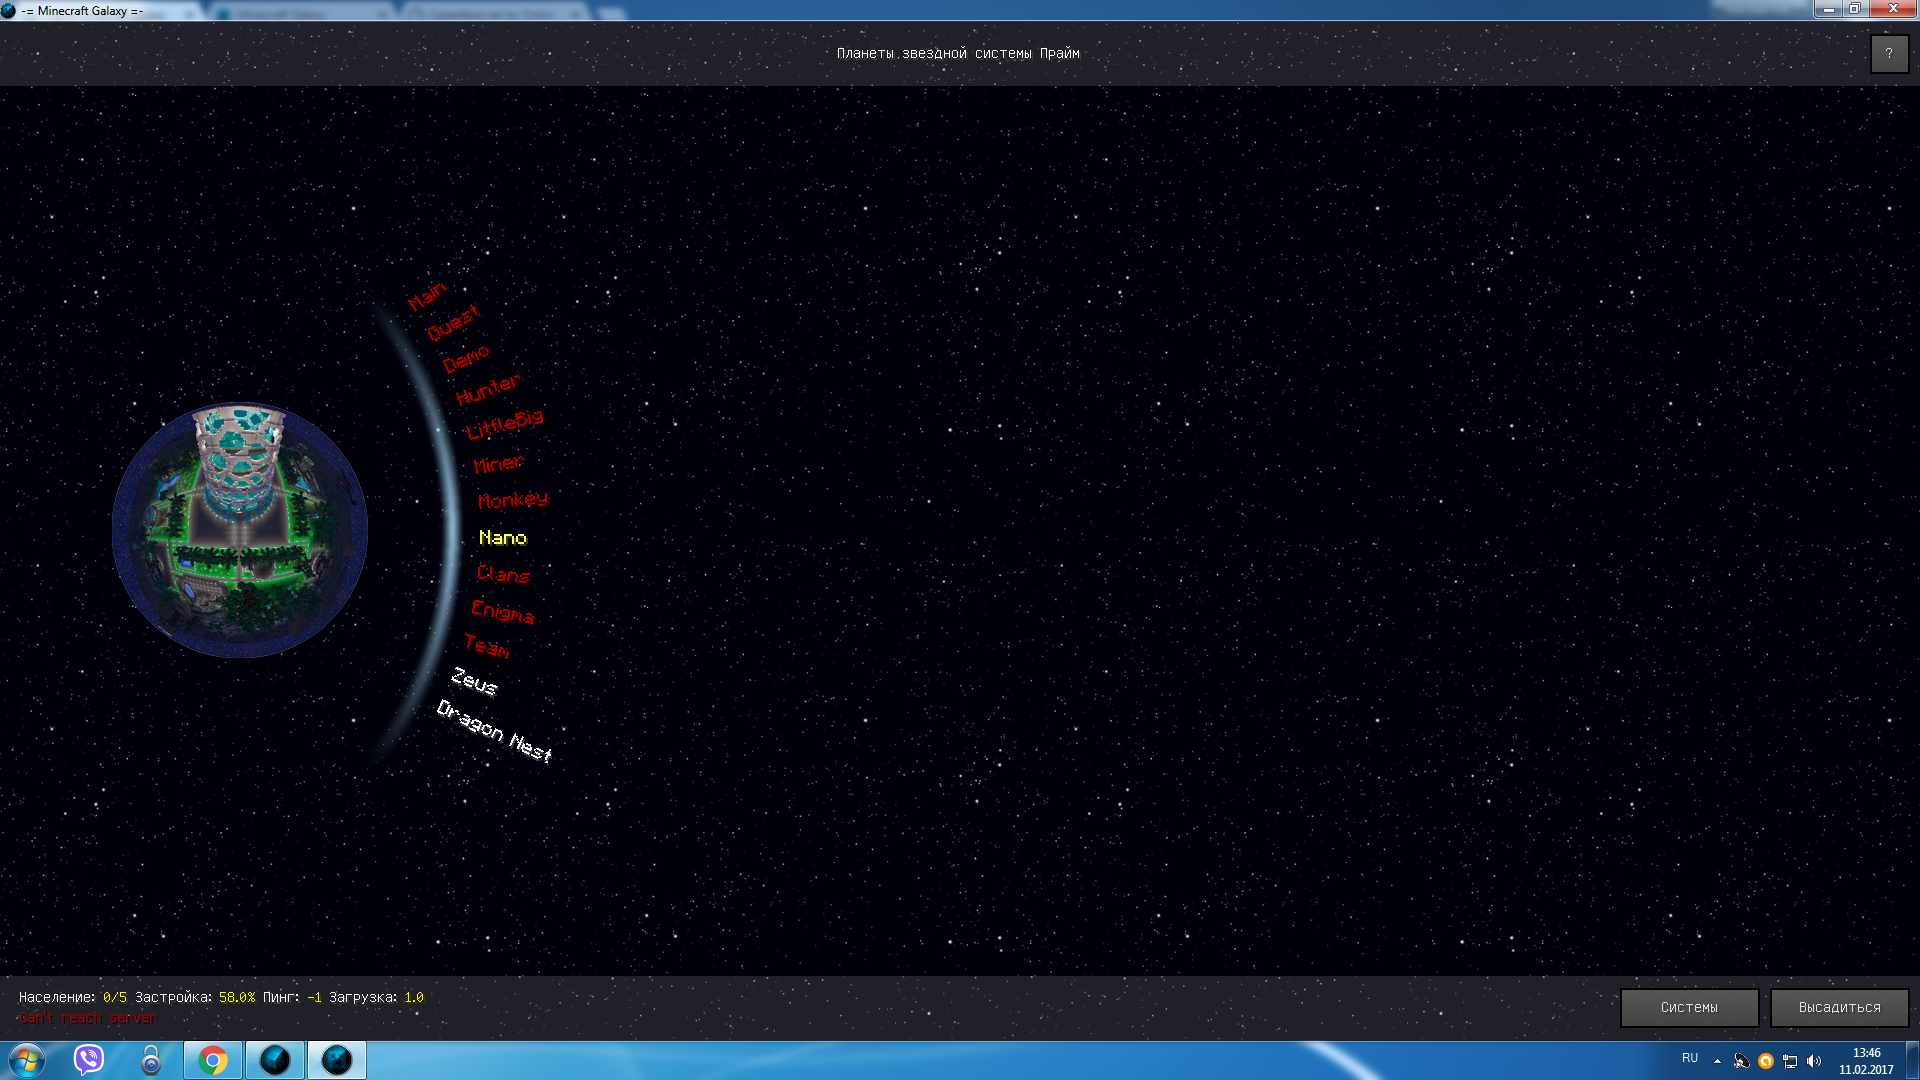Click the orange tray application icon
1920x1080 pixels.
tap(1766, 1061)
